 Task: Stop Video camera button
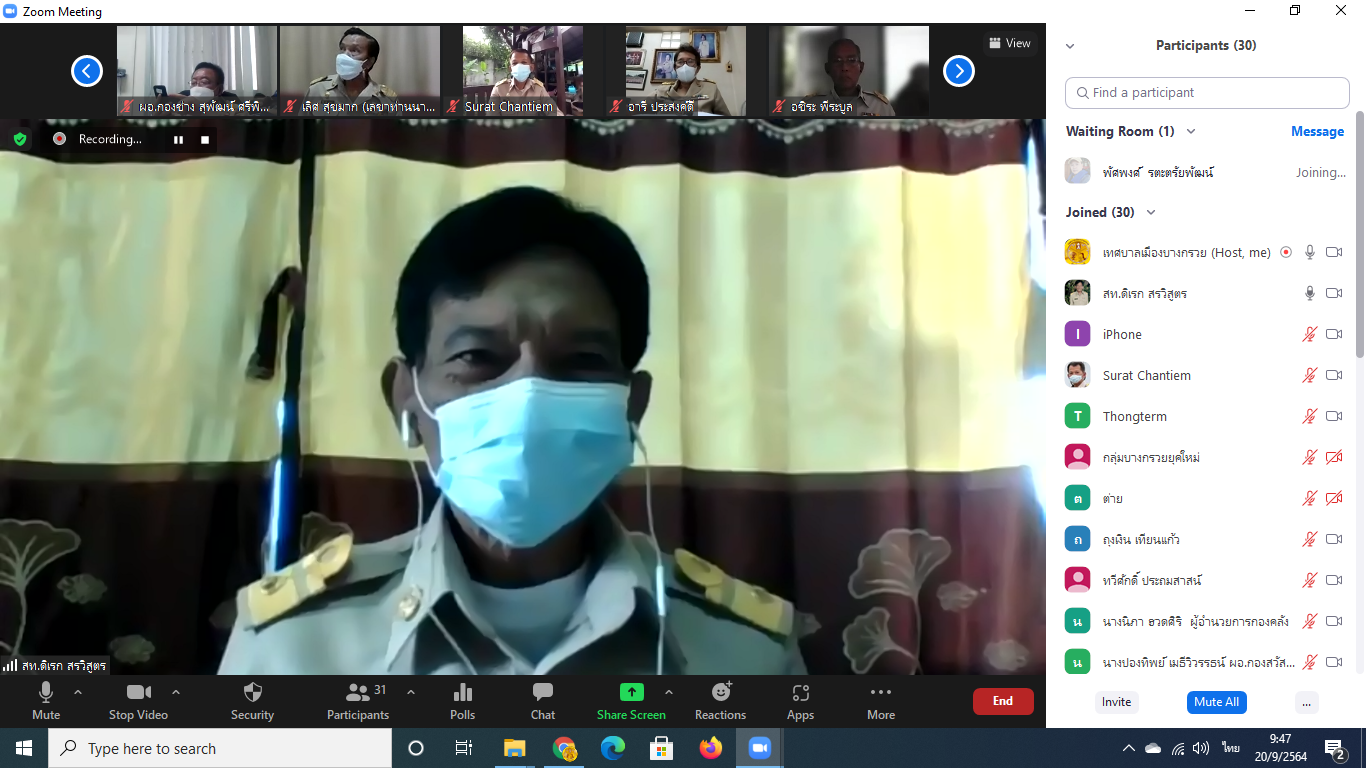point(138,700)
